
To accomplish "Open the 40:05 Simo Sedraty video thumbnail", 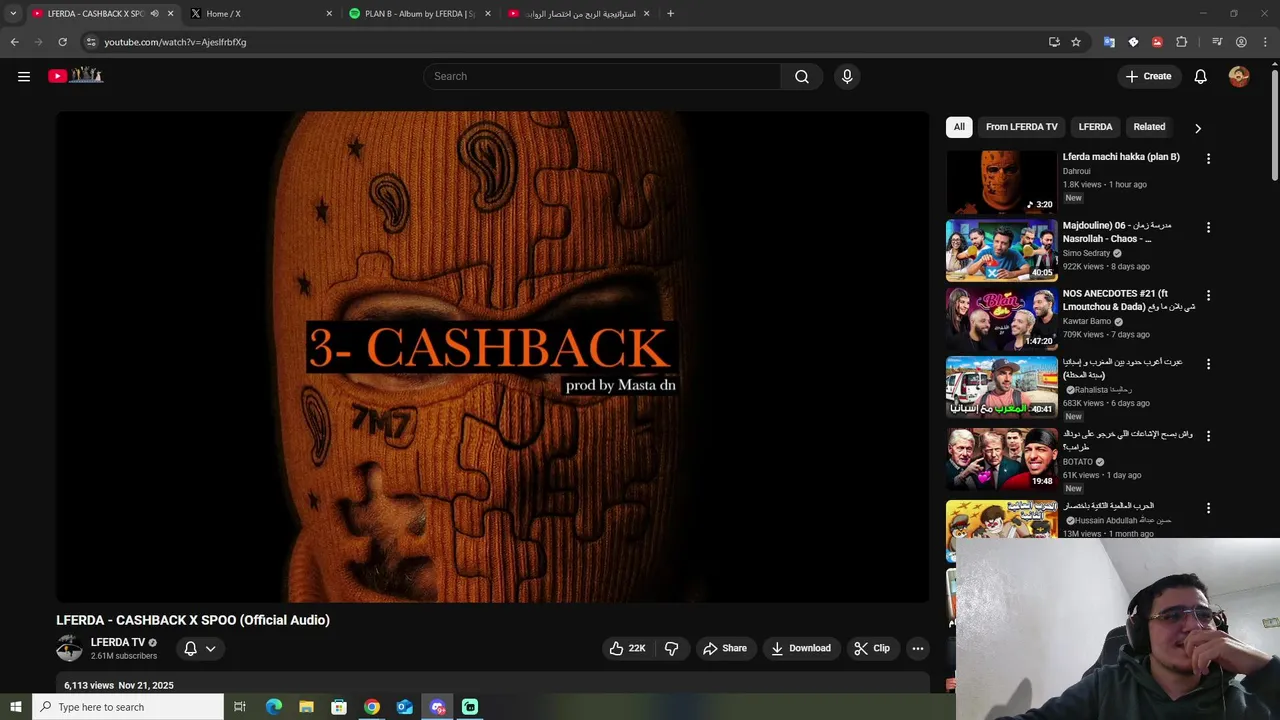I will pyautogui.click(x=1001, y=250).
